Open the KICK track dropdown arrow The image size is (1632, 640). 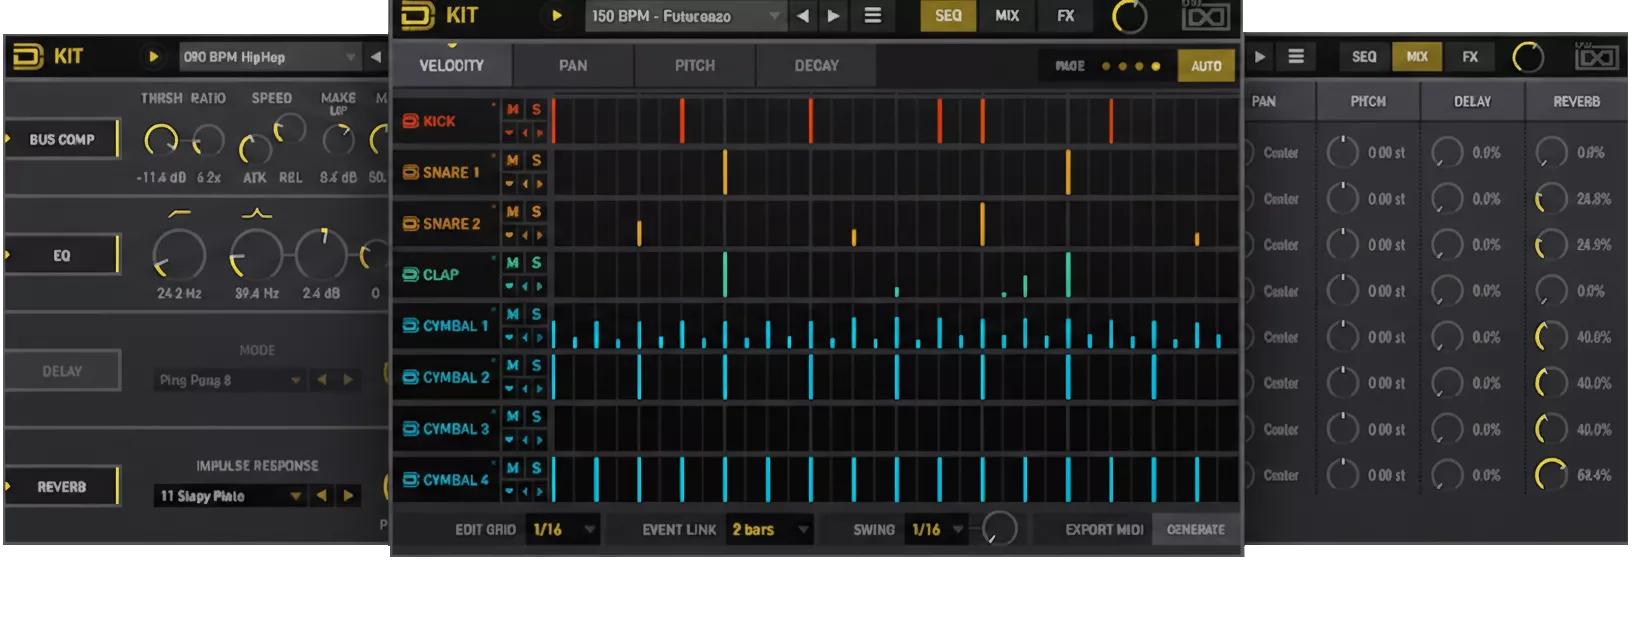(x=510, y=133)
